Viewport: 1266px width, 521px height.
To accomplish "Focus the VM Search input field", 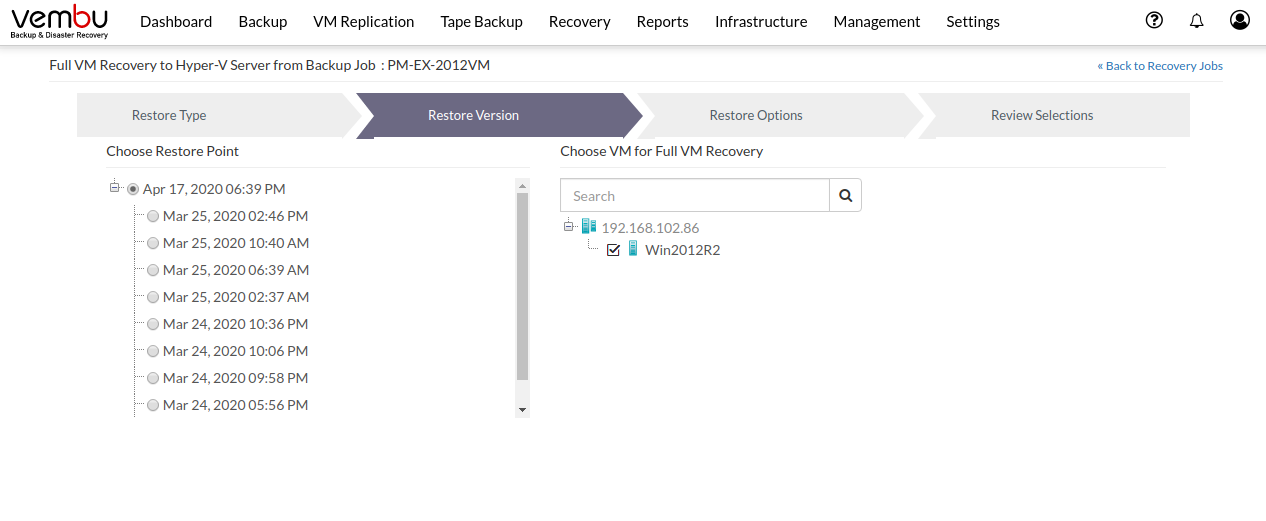I will 695,196.
